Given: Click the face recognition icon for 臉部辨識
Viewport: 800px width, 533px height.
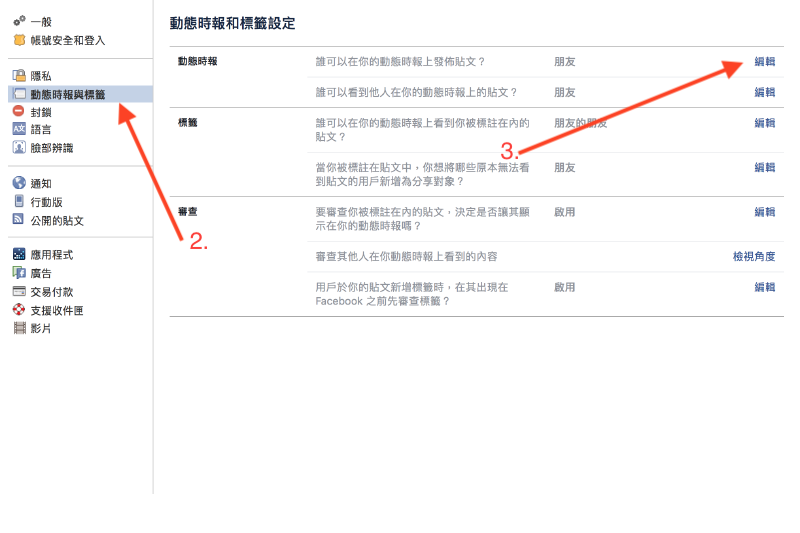Looking at the screenshot, I should click(19, 147).
